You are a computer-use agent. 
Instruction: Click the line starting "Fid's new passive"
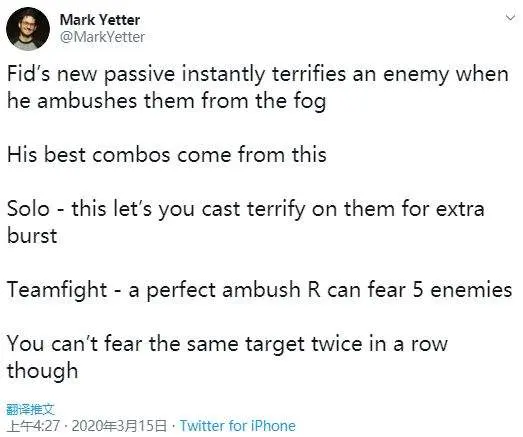pos(258,74)
